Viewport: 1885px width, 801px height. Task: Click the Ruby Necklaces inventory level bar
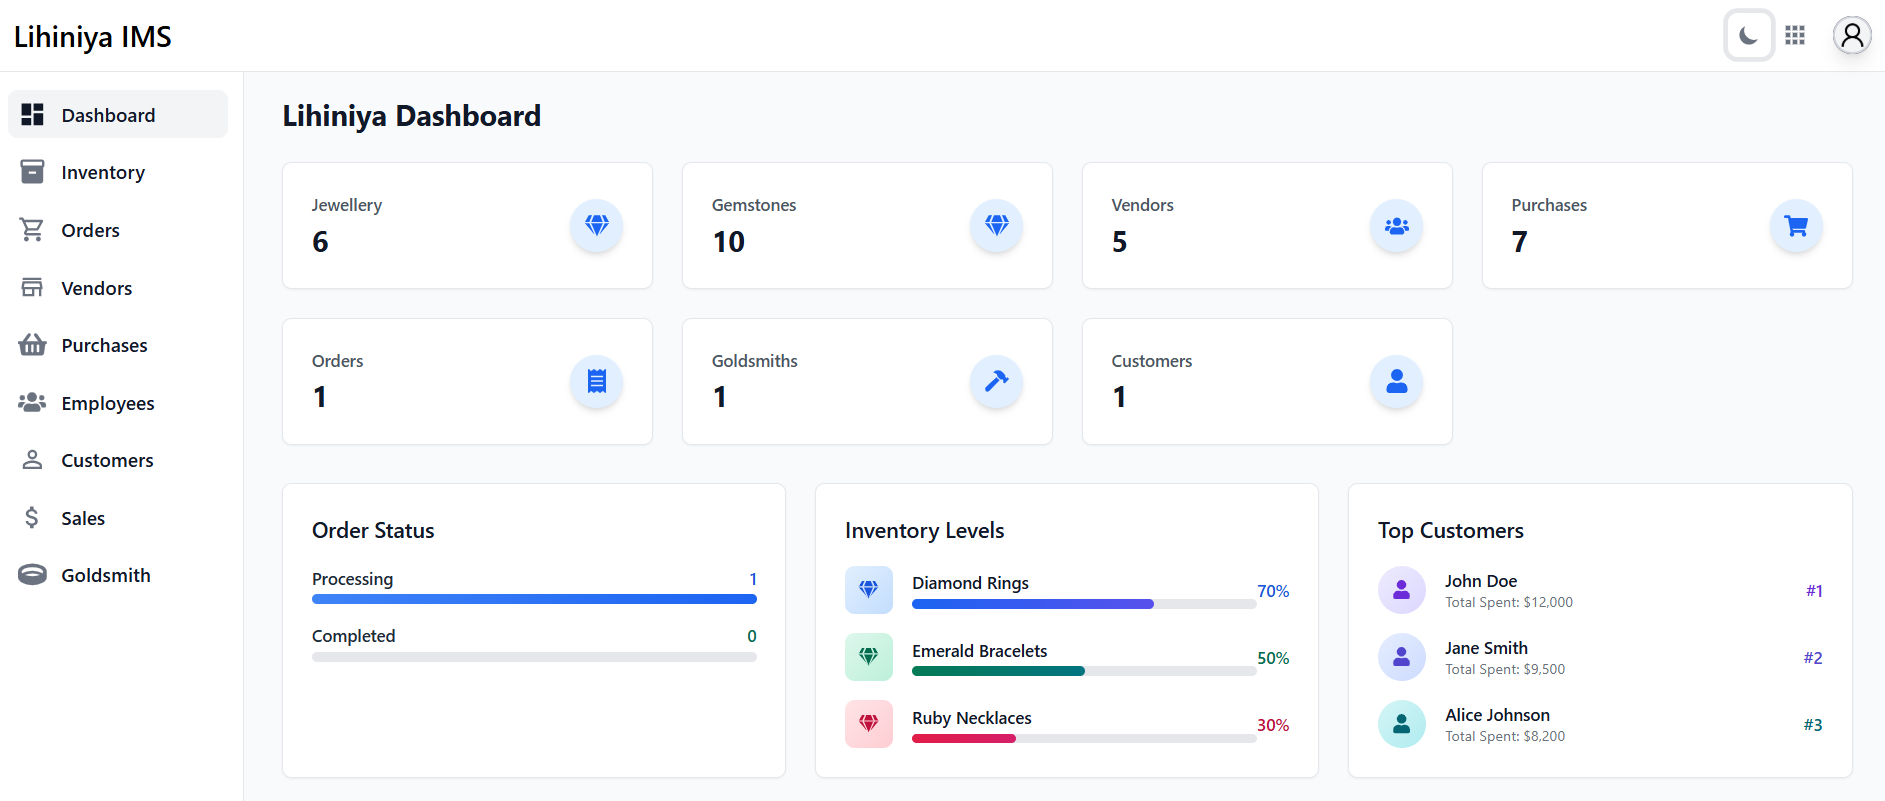tap(1084, 738)
